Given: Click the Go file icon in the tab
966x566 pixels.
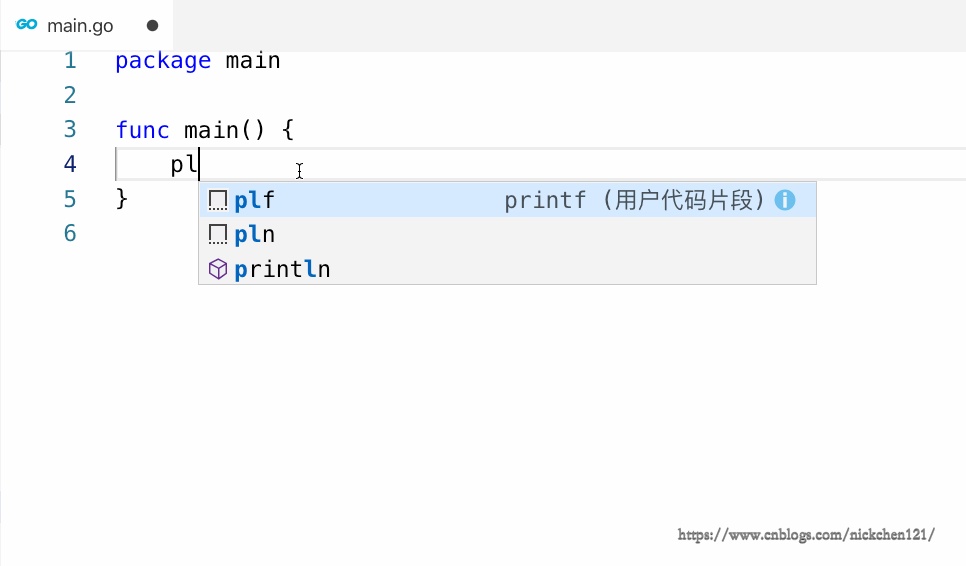Looking at the screenshot, I should [27, 25].
